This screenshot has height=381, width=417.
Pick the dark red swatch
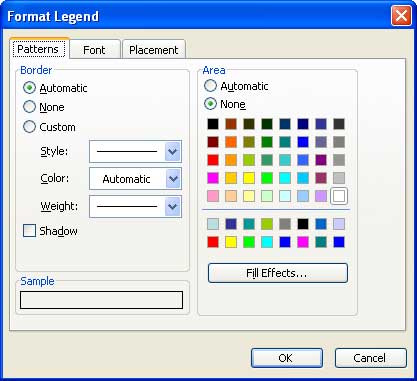pyautogui.click(x=213, y=142)
